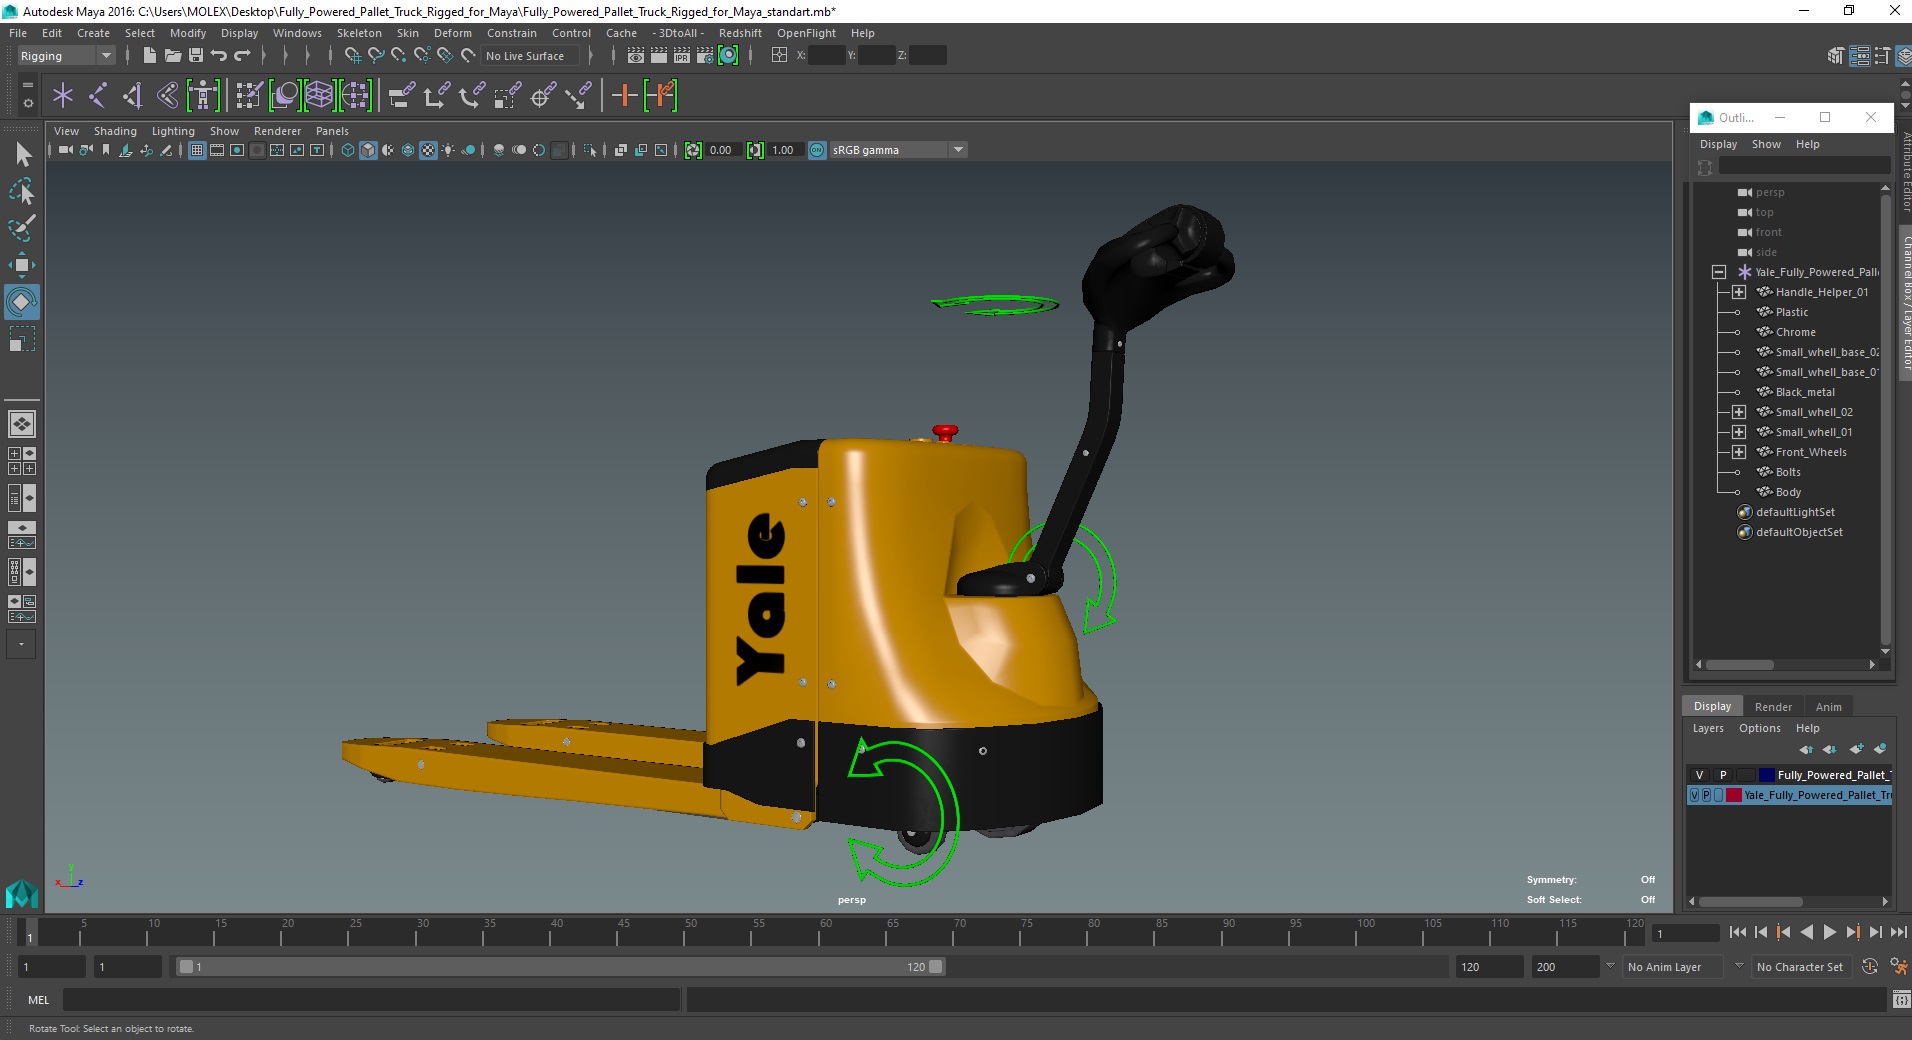Click Create layer from selected icon
The image size is (1912, 1040).
click(1880, 749)
